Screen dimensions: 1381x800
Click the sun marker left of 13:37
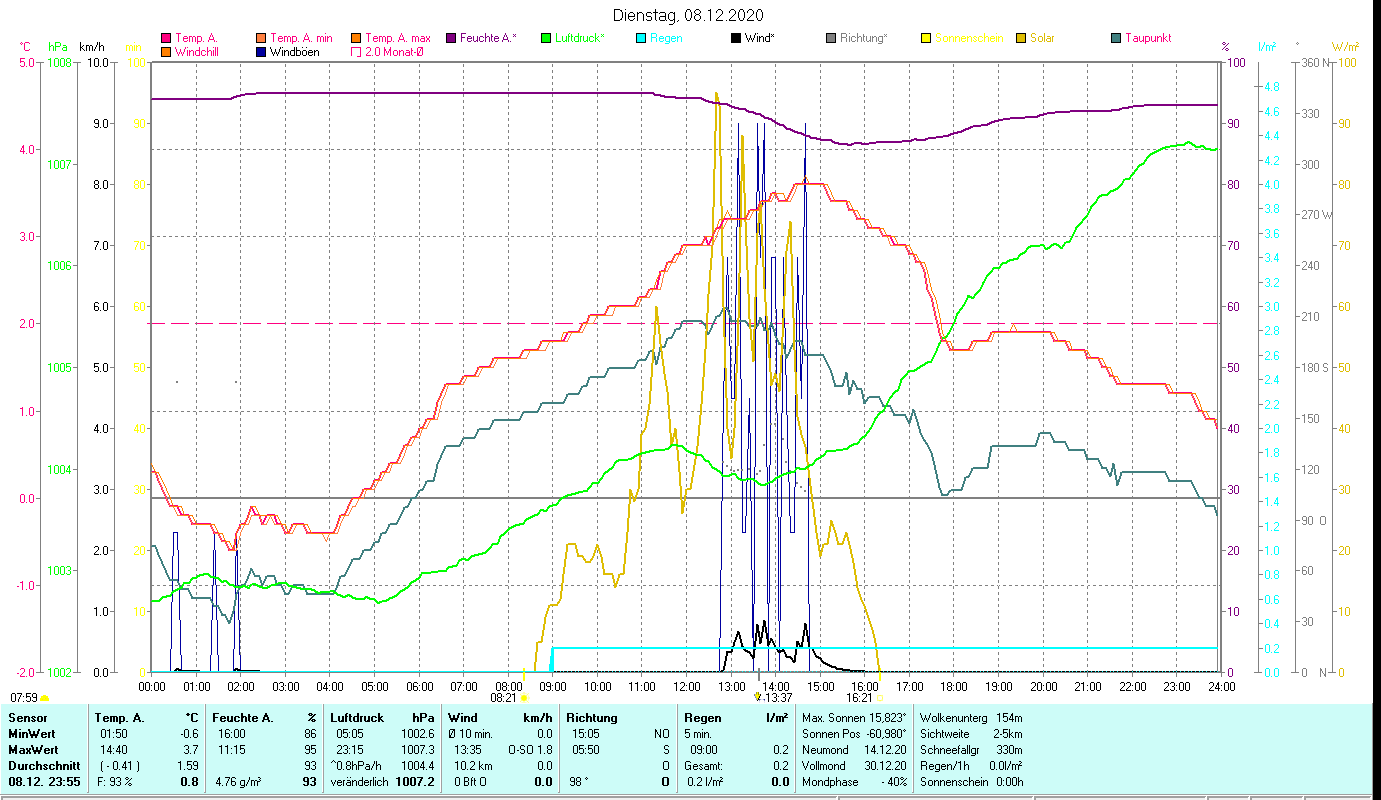(x=758, y=697)
